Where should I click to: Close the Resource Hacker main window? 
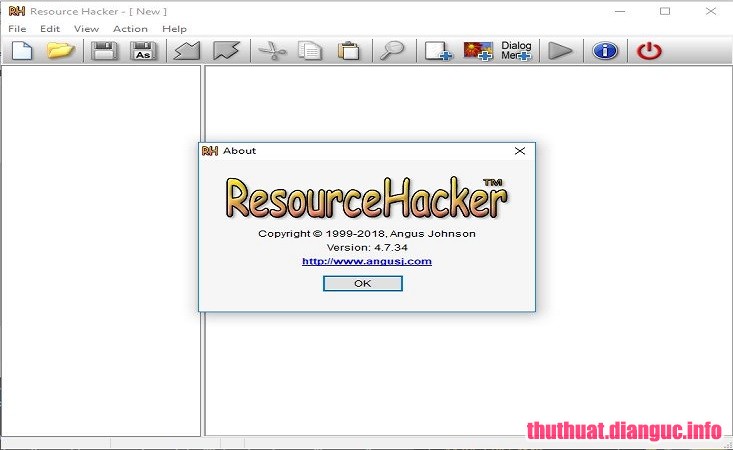pyautogui.click(x=711, y=11)
